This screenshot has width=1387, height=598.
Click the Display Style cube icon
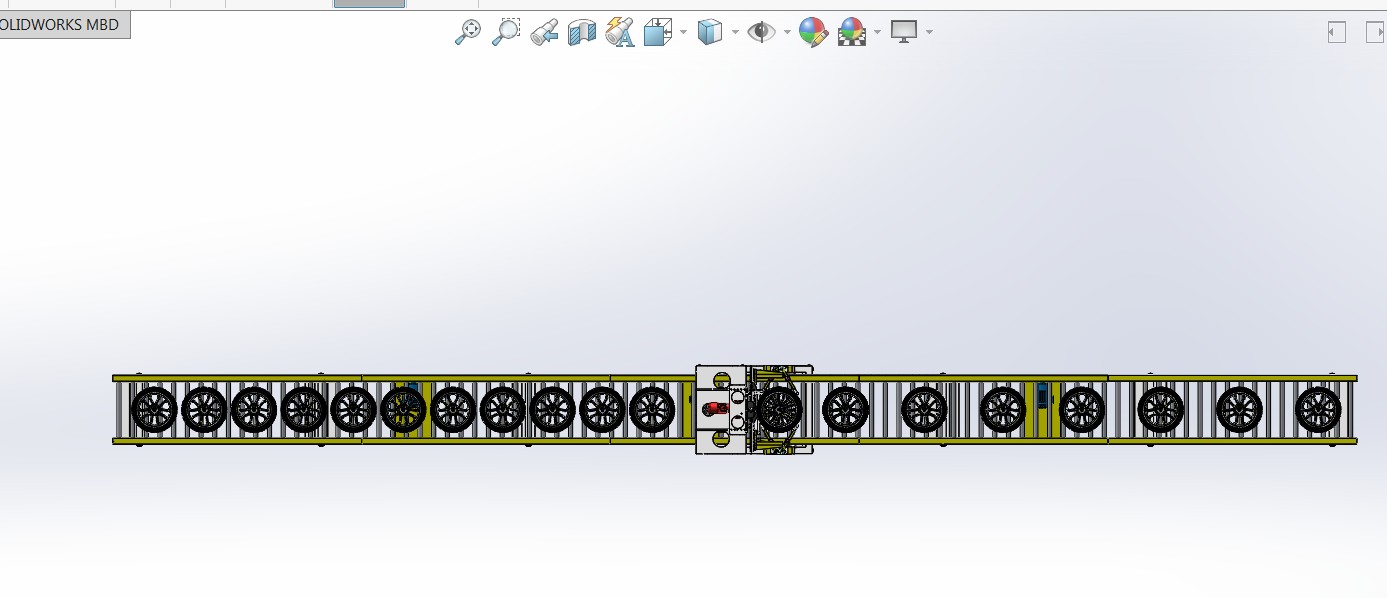click(709, 32)
